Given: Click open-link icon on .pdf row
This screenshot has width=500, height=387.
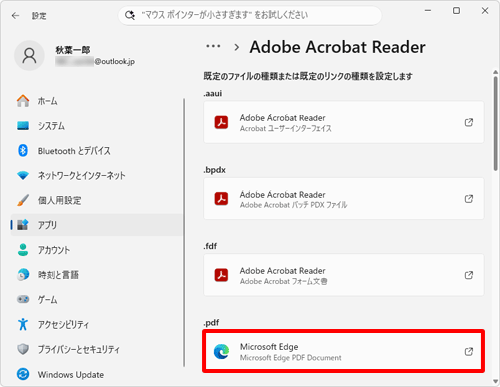Looking at the screenshot, I should [x=469, y=351].
